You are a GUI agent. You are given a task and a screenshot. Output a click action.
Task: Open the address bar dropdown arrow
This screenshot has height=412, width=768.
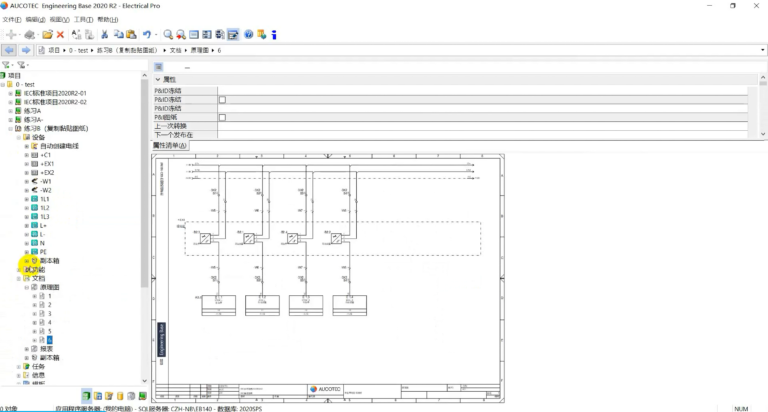763,50
